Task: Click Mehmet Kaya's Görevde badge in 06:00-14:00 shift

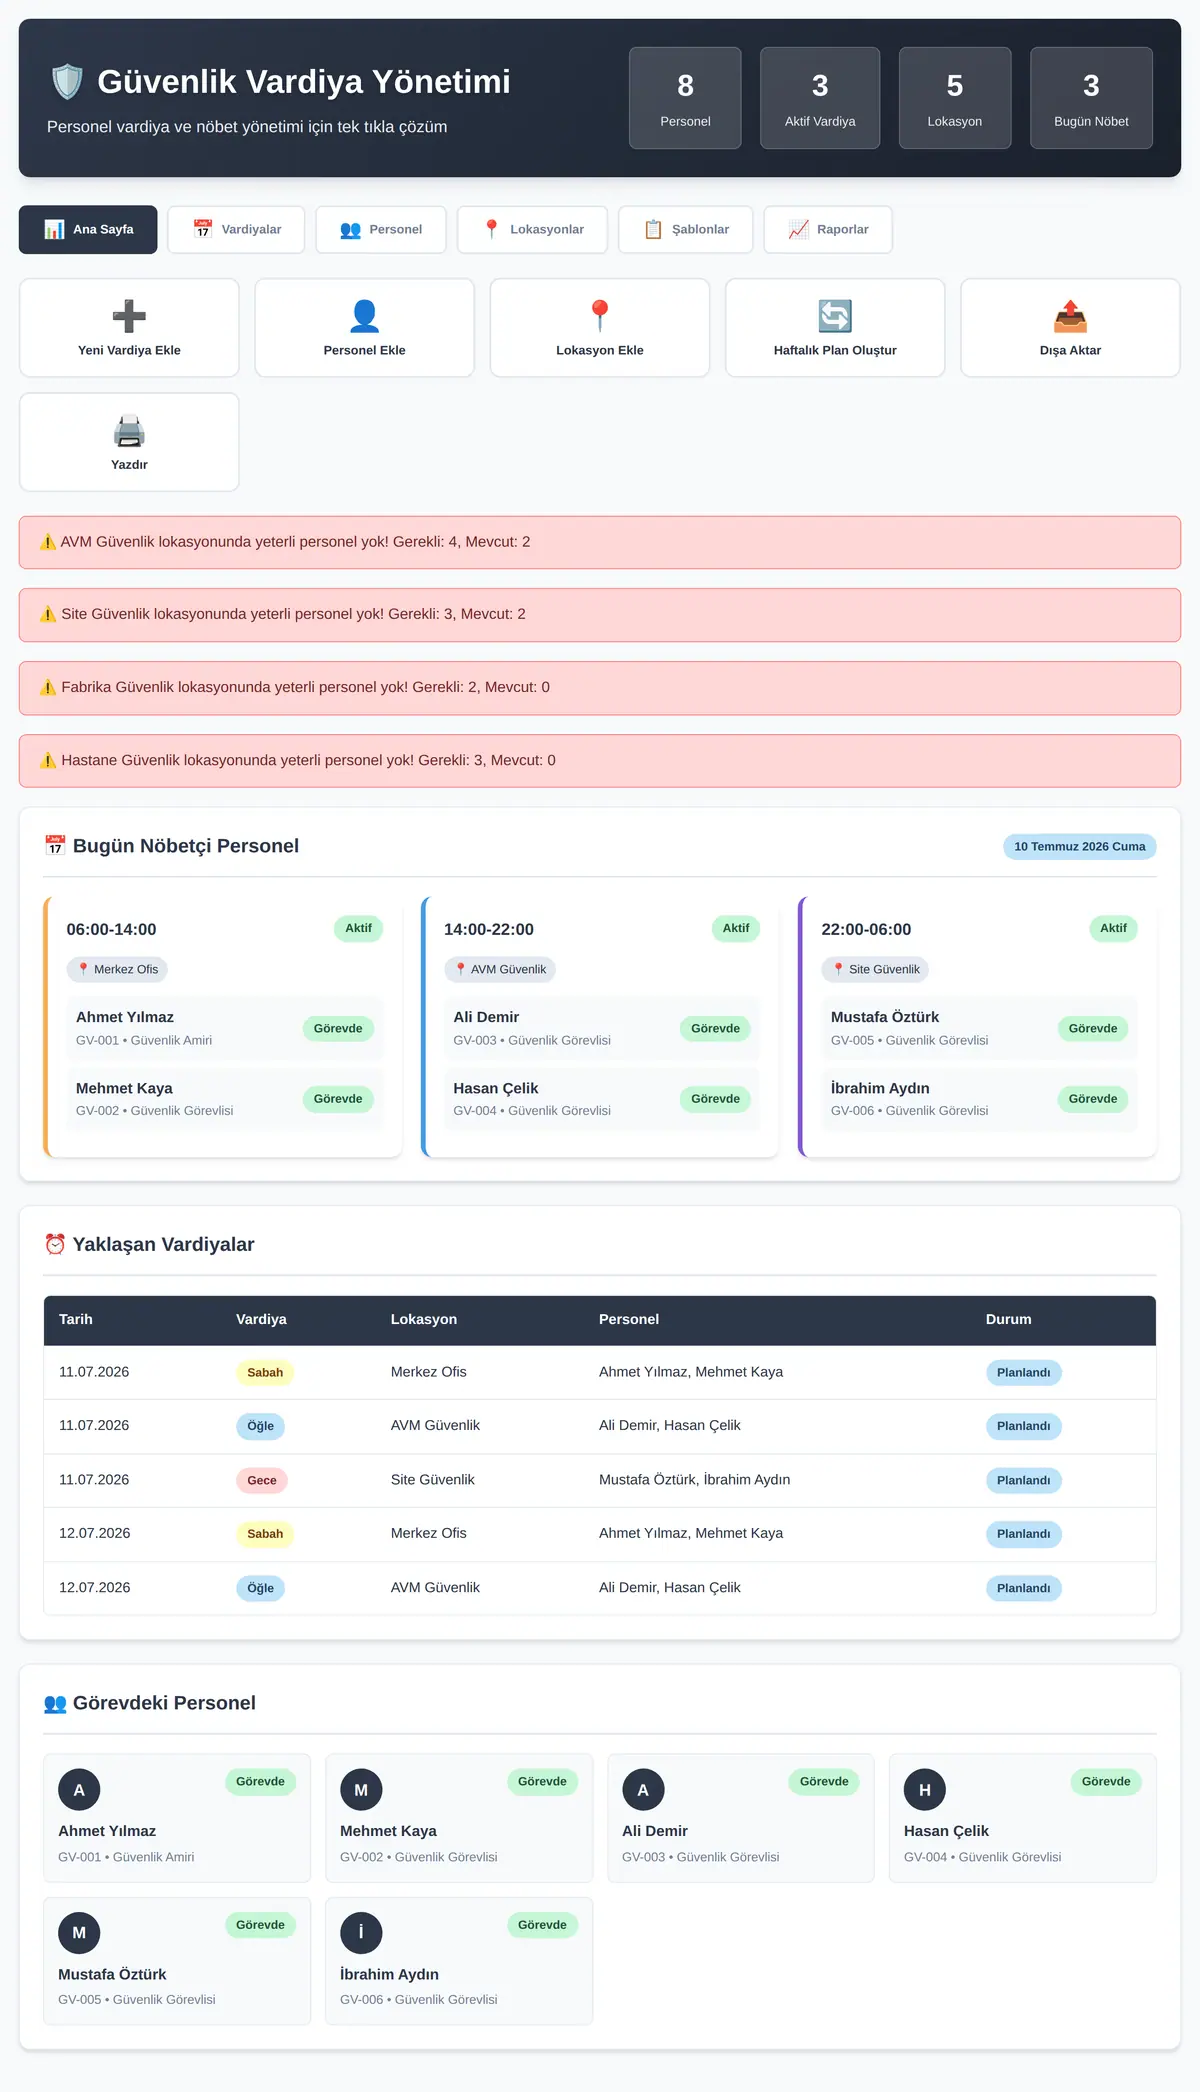Action: [x=338, y=1098]
